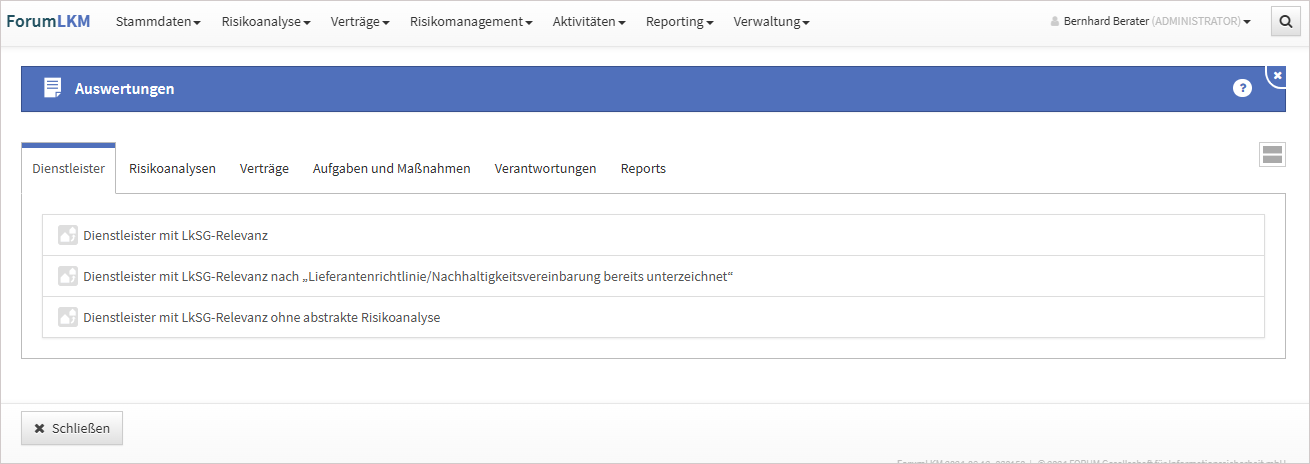Open the Reports tab

(643, 168)
